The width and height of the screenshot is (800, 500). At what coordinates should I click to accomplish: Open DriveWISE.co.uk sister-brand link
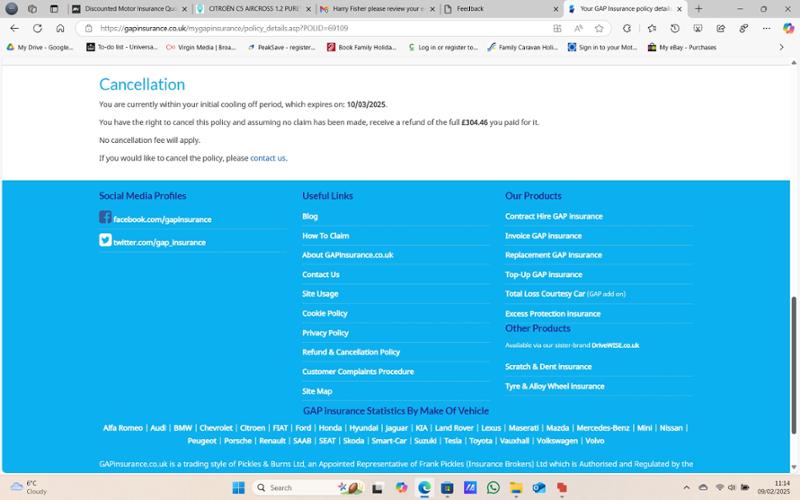(615, 345)
